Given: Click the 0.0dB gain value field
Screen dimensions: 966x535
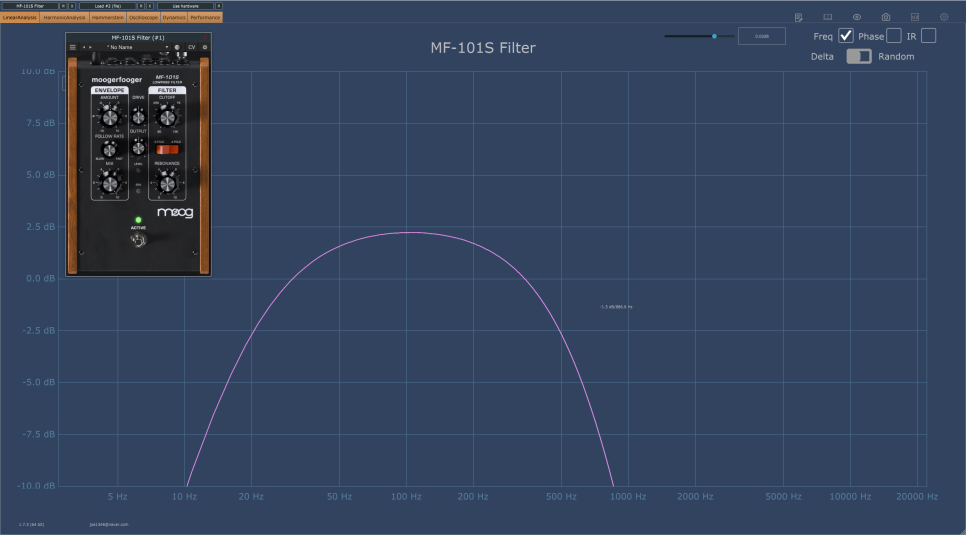Looking at the screenshot, I should [x=761, y=36].
